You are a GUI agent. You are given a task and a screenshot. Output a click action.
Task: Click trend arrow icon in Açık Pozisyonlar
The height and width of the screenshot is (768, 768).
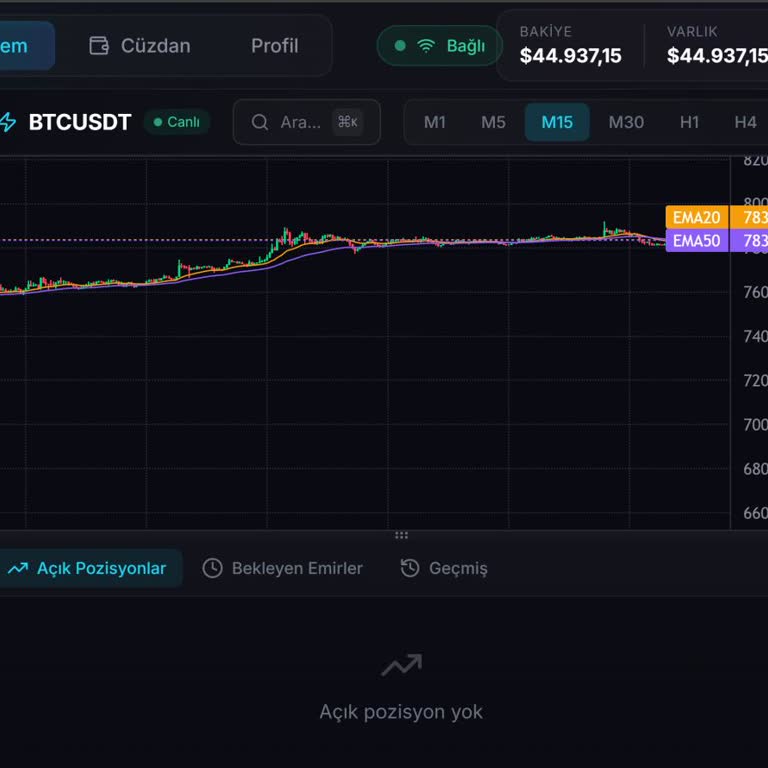pyautogui.click(x=18, y=568)
